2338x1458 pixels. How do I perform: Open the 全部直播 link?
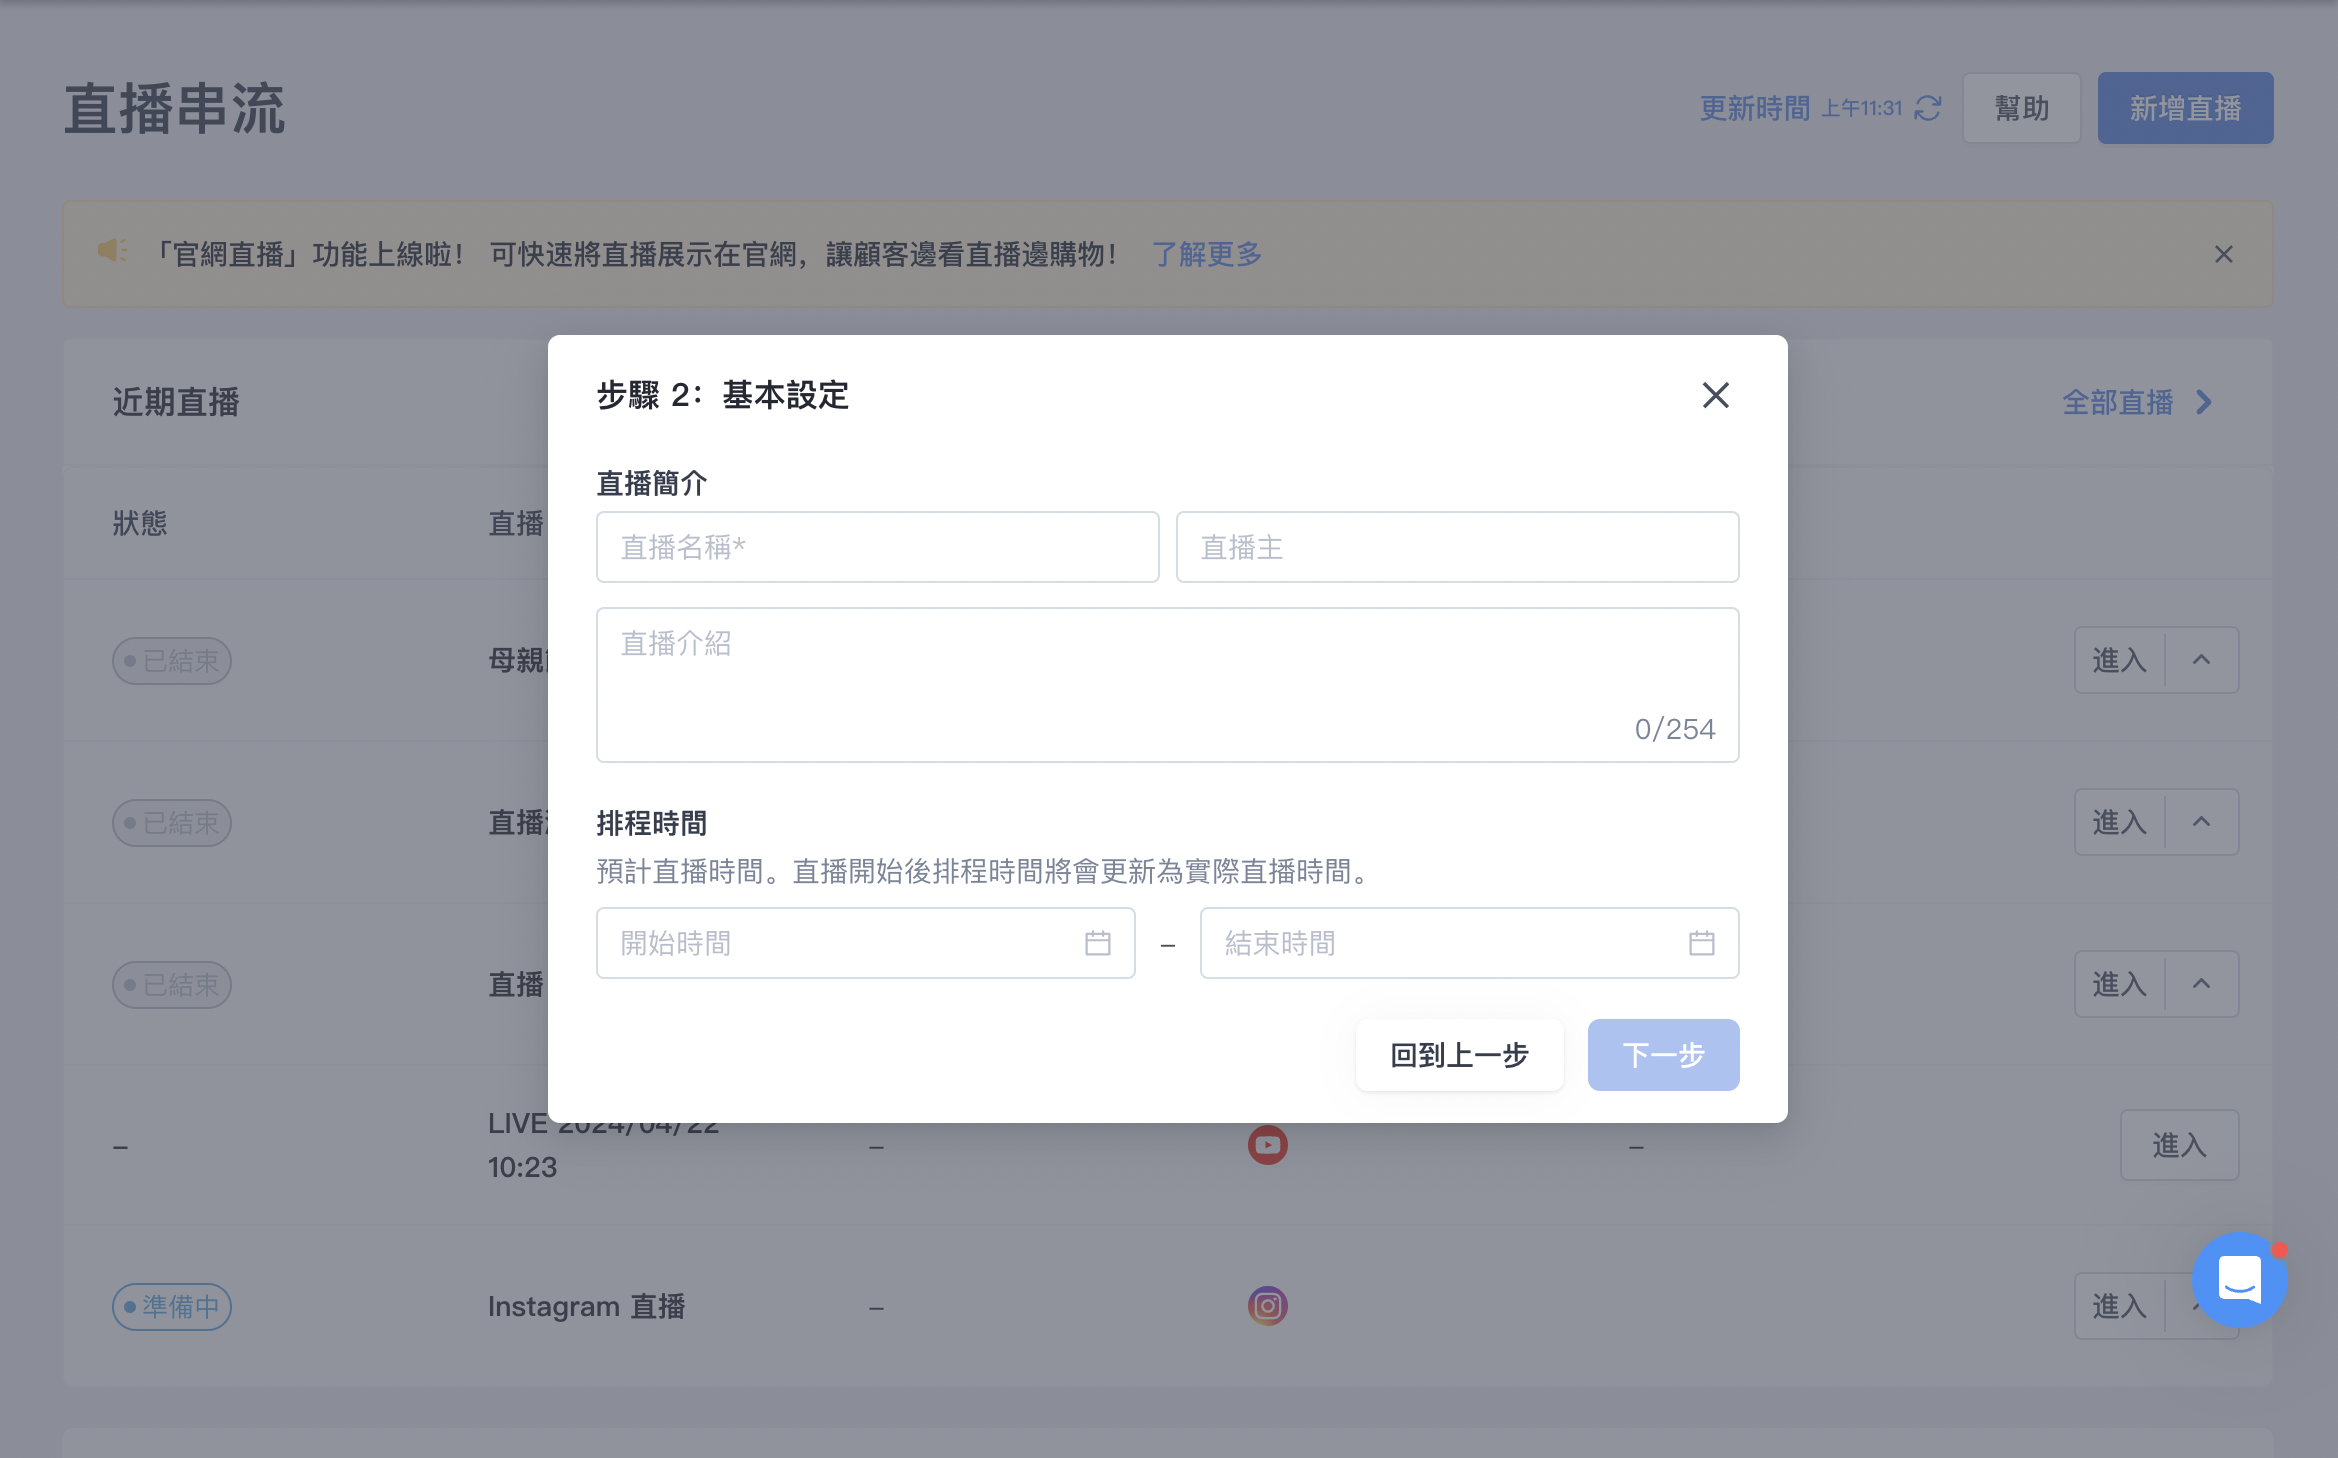(2117, 402)
